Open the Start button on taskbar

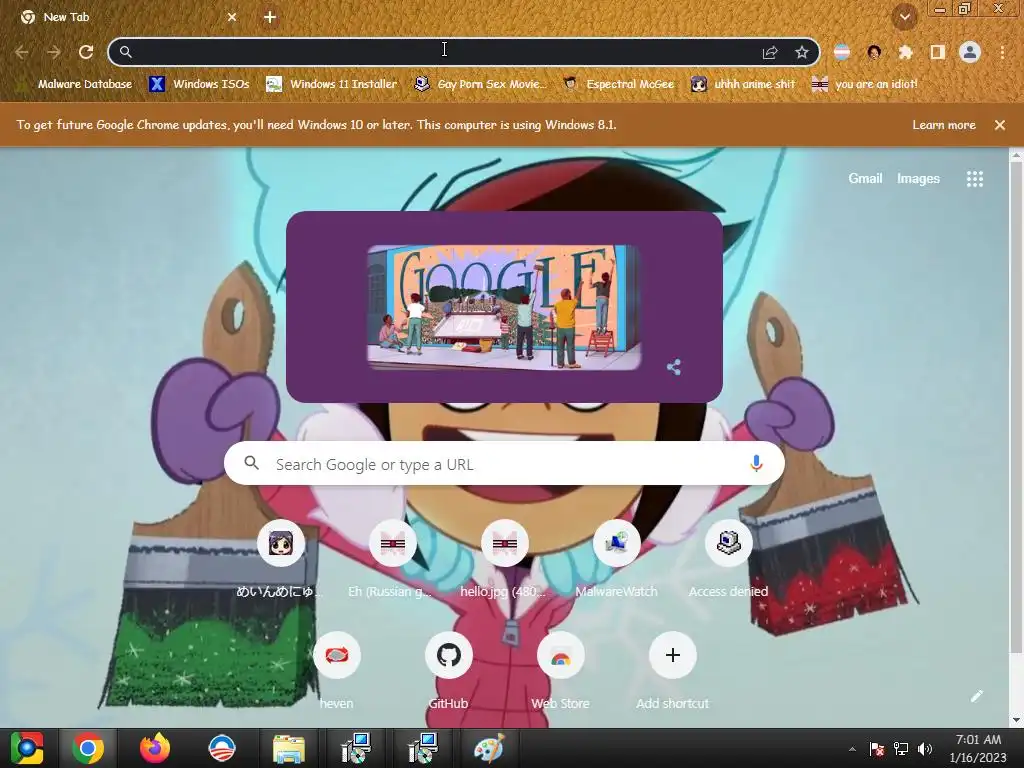tap(26, 748)
